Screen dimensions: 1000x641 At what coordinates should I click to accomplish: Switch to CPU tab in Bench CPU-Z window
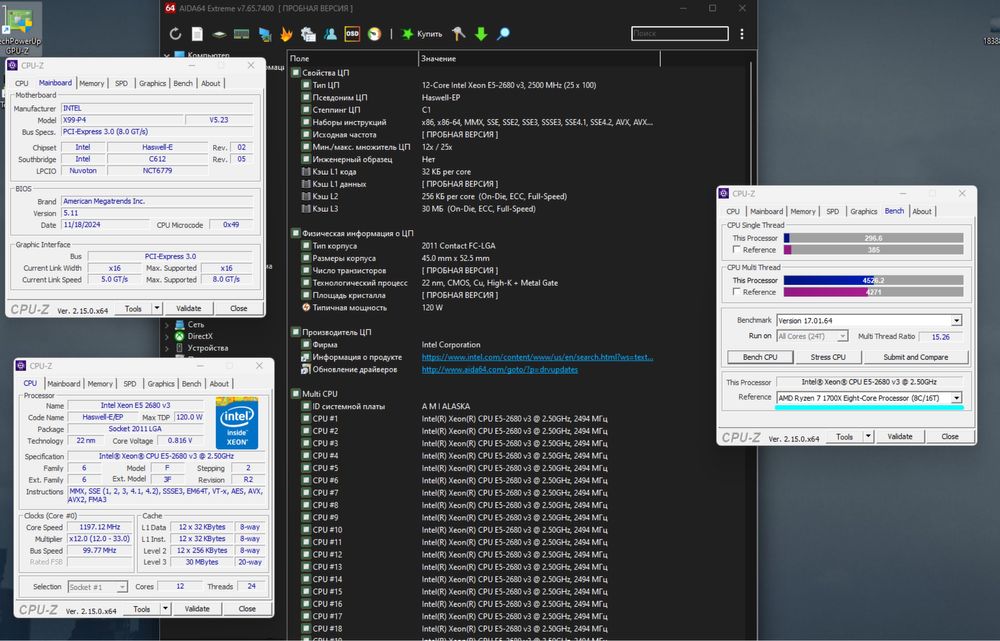(733, 212)
